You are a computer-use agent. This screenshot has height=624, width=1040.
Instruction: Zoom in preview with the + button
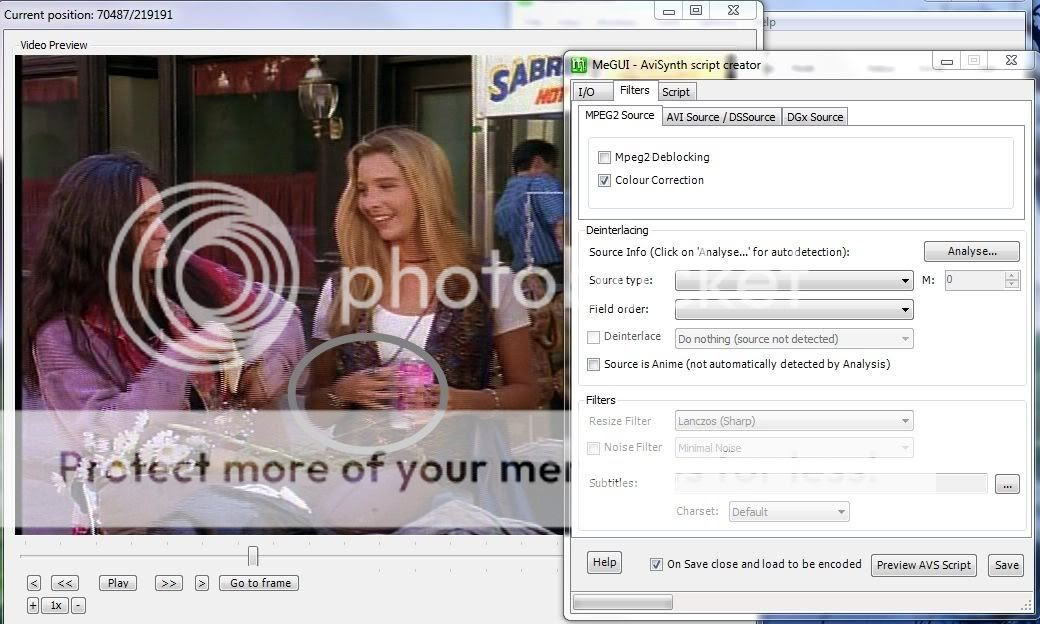click(x=33, y=605)
